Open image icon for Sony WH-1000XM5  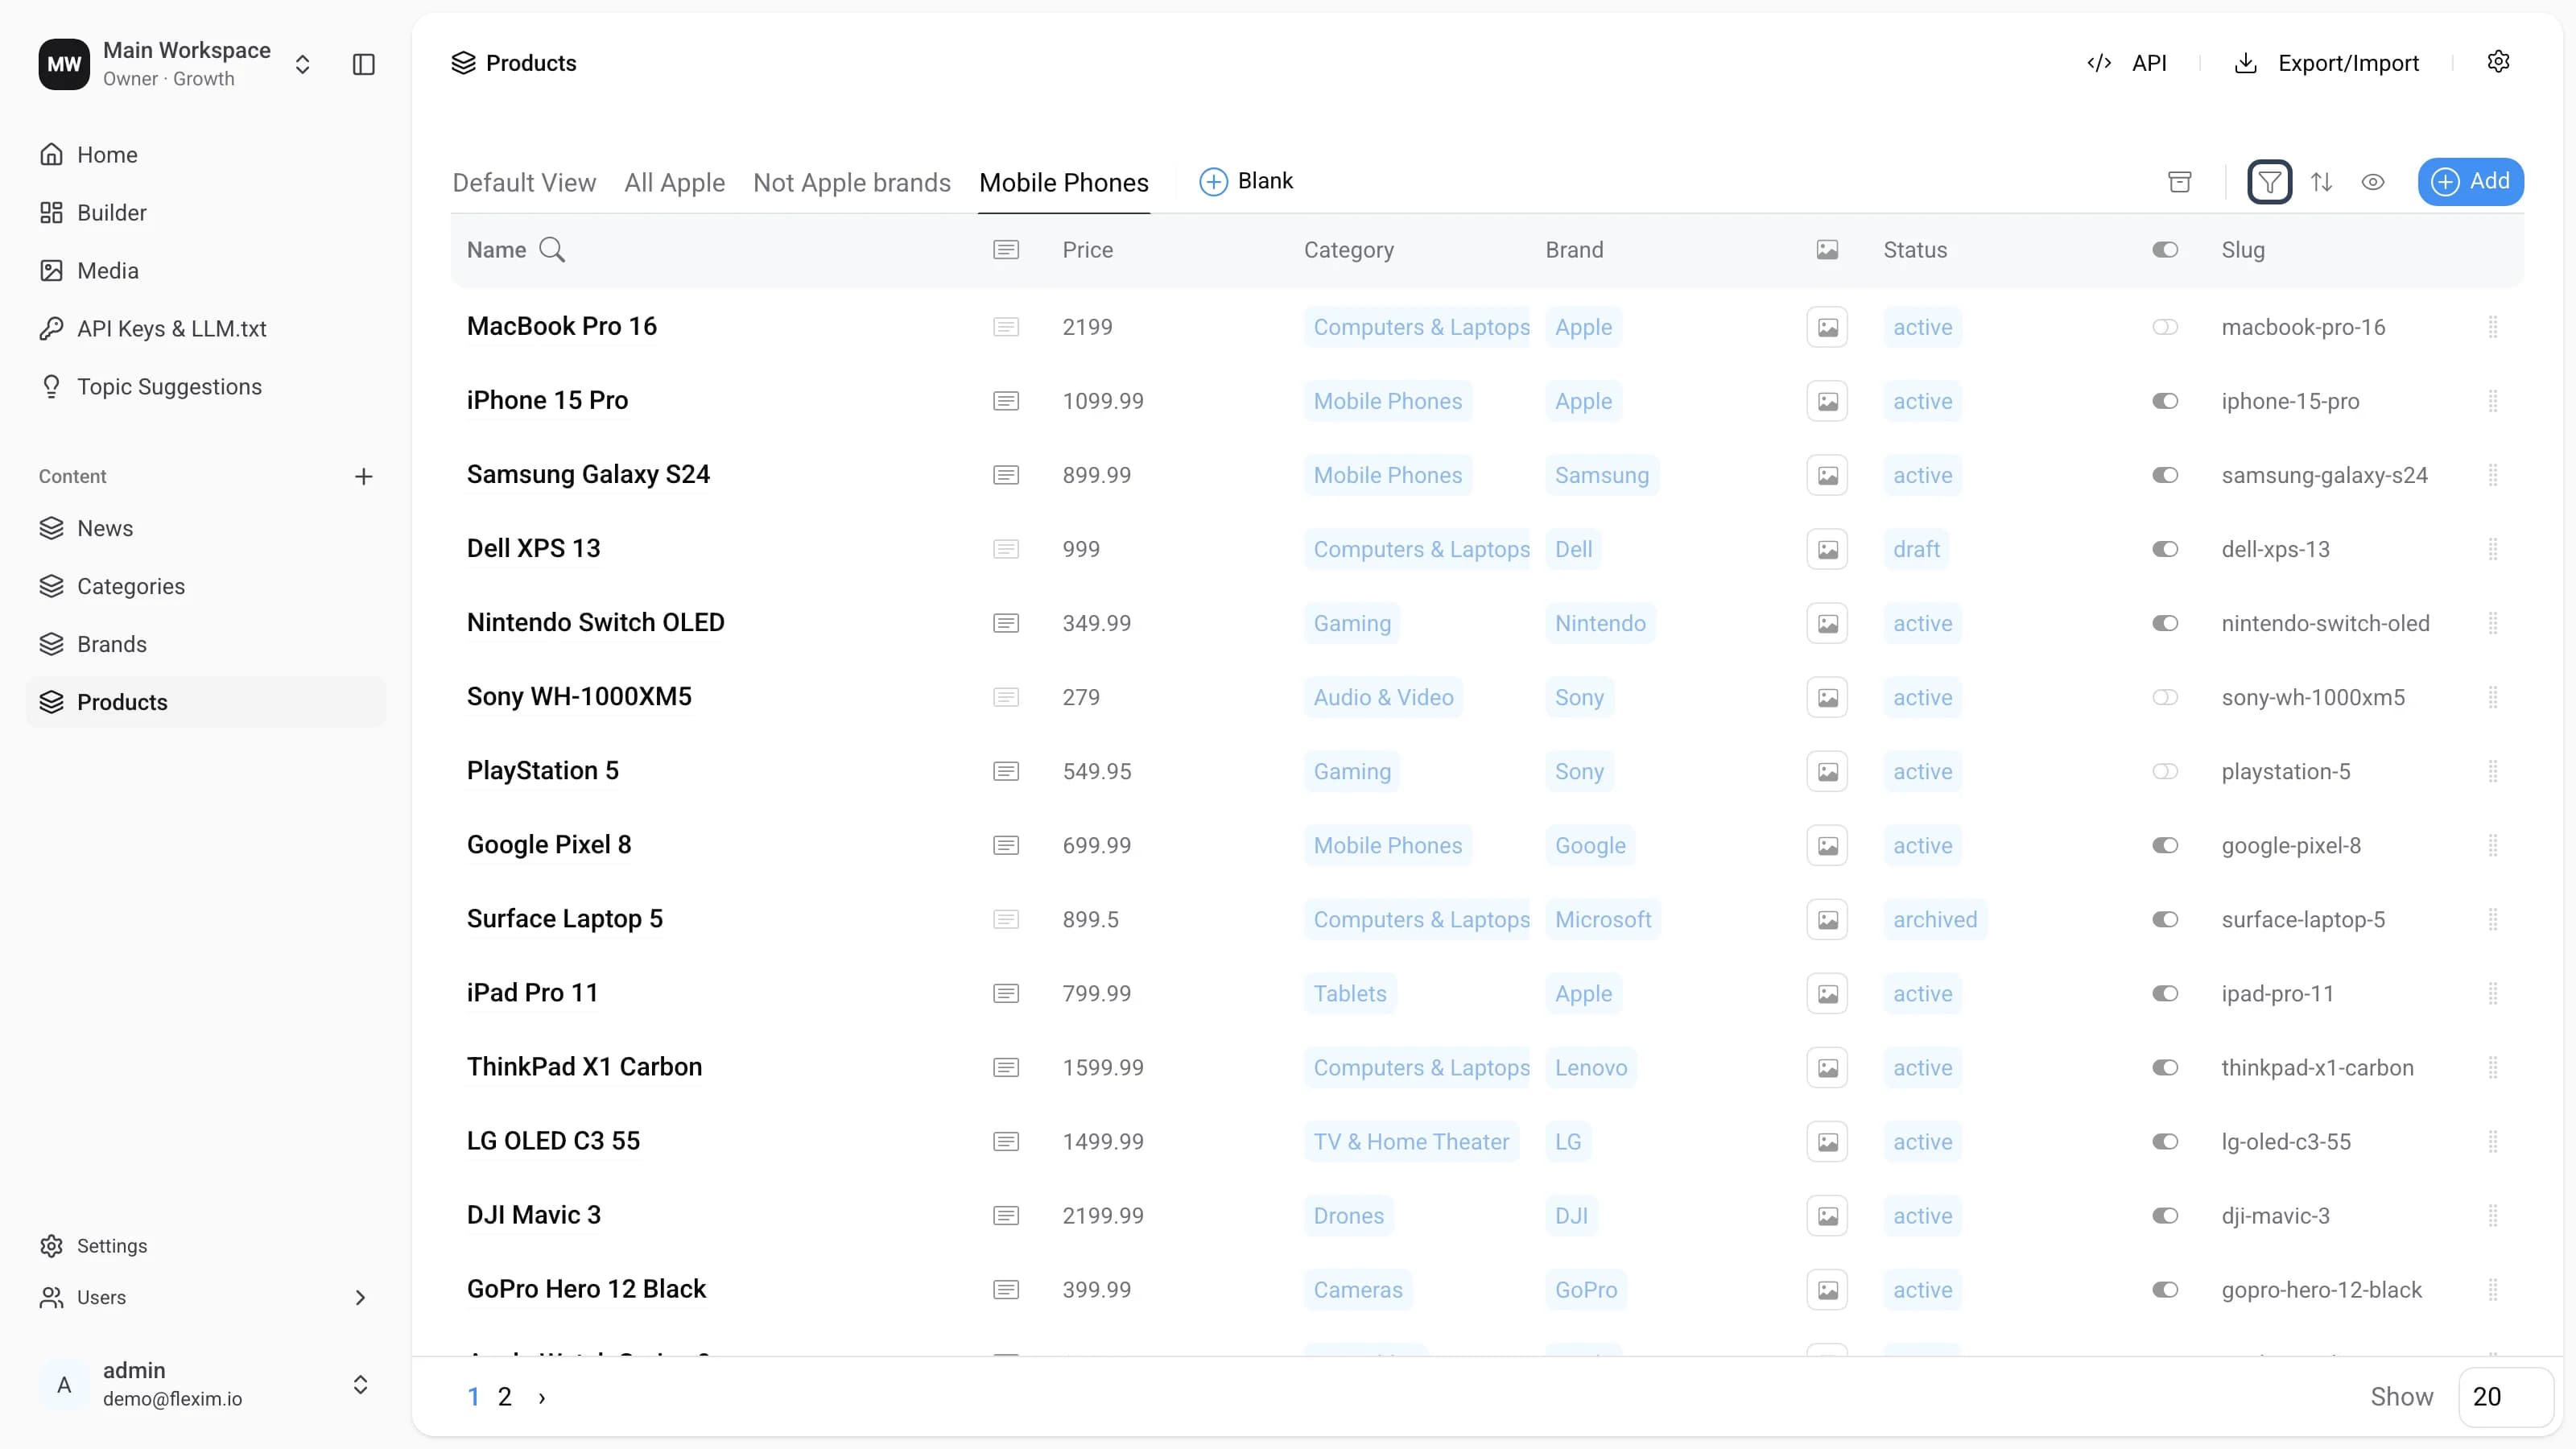coord(1827,697)
